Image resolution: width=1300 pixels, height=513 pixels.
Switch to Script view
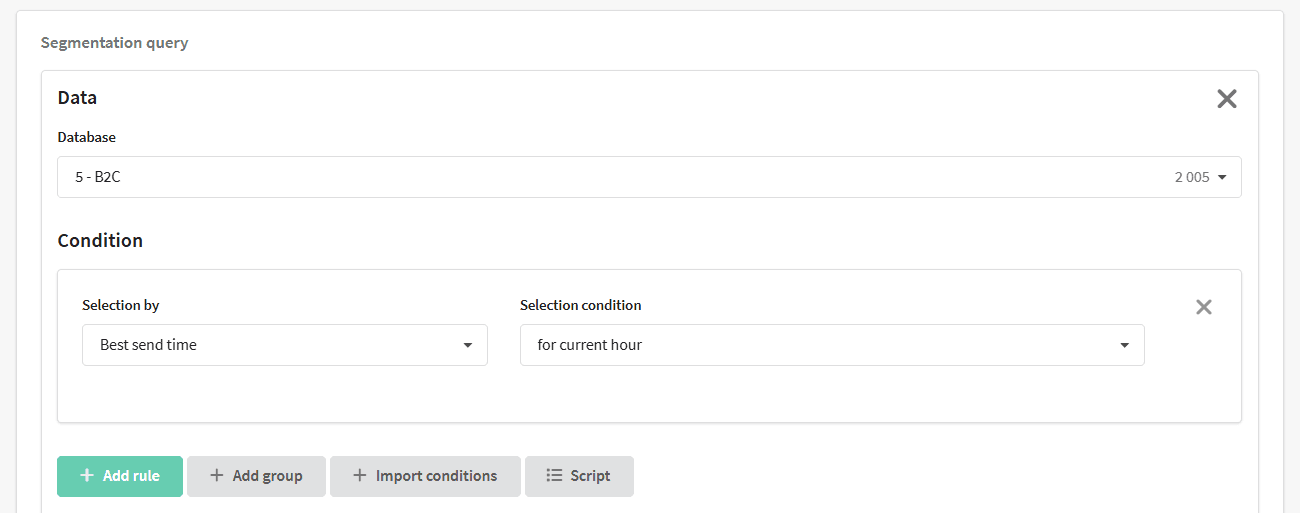pos(579,476)
